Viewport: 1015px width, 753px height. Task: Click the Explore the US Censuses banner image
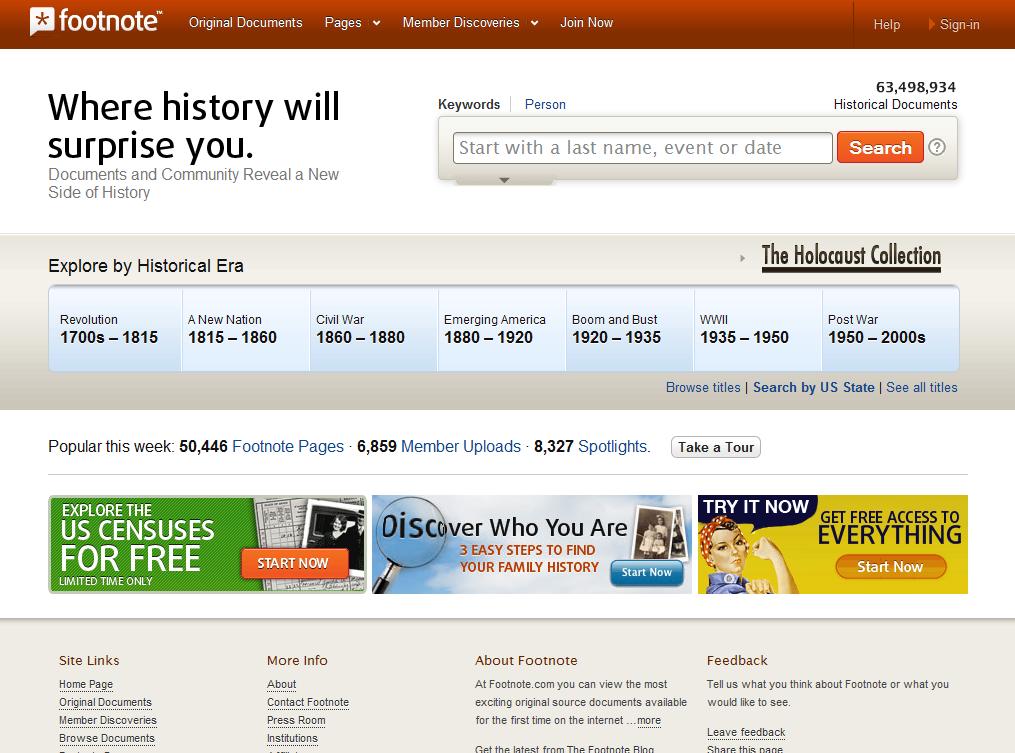pos(207,545)
